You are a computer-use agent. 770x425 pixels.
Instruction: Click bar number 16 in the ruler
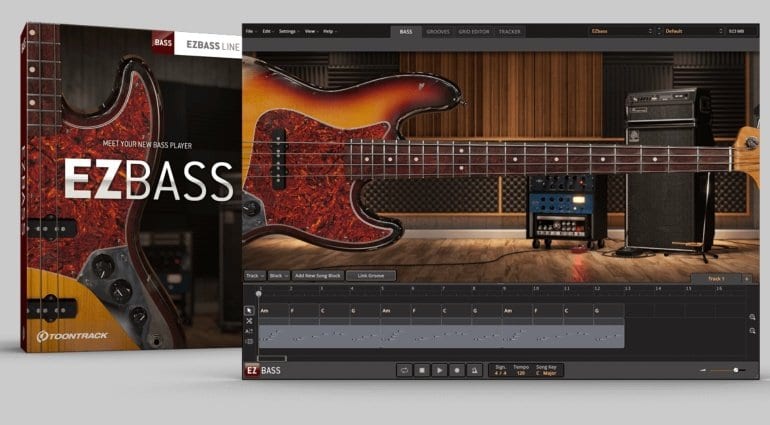click(719, 288)
